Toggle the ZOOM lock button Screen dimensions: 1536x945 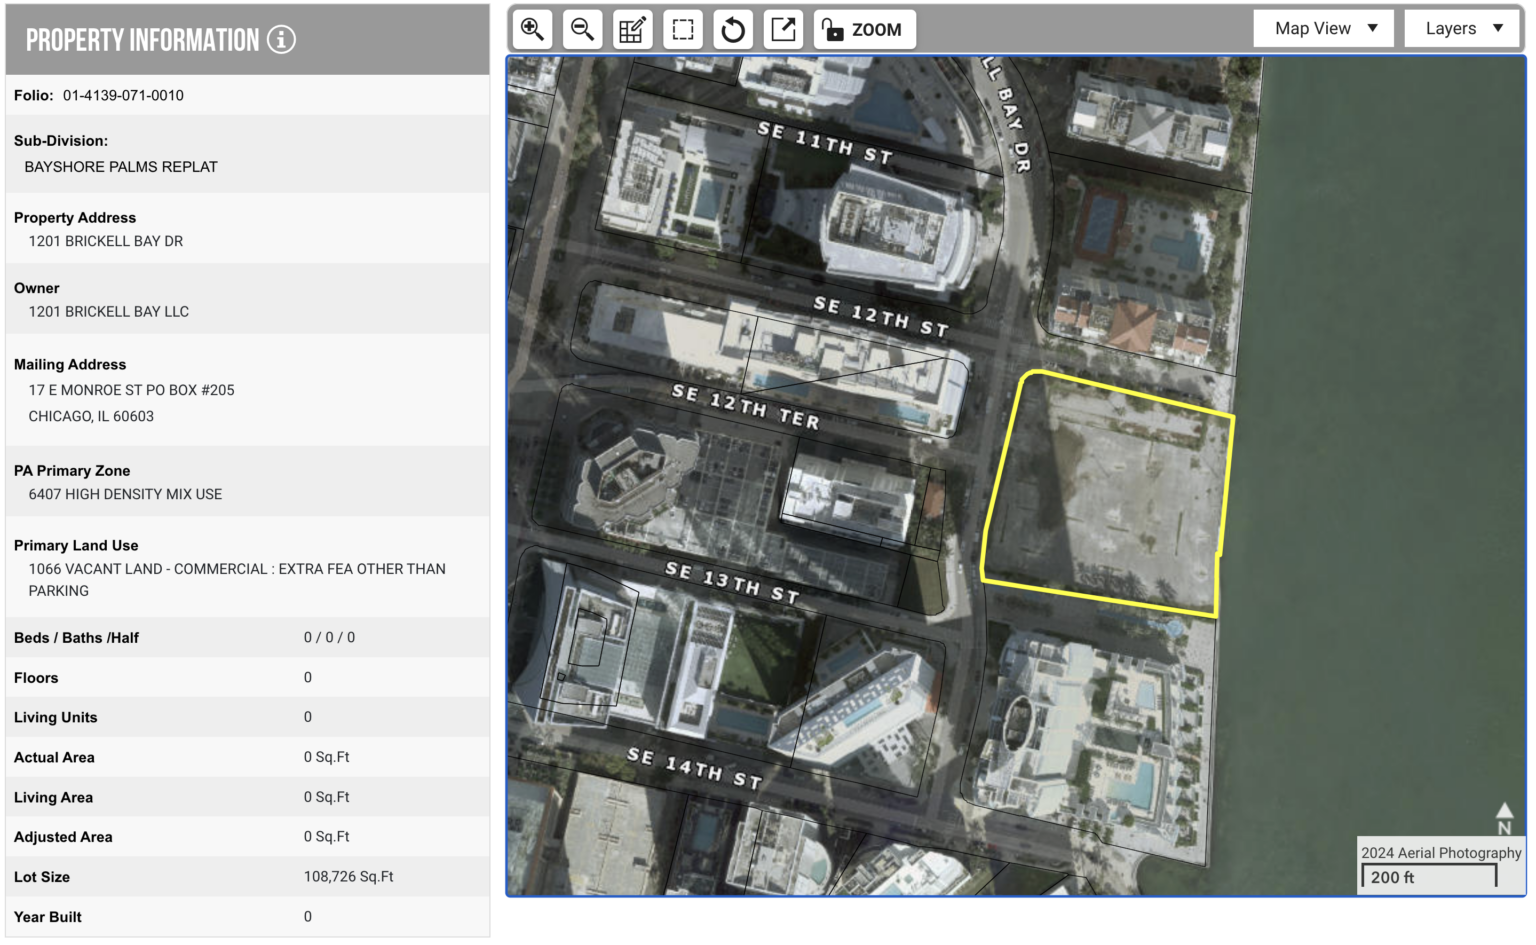pyautogui.click(x=864, y=30)
